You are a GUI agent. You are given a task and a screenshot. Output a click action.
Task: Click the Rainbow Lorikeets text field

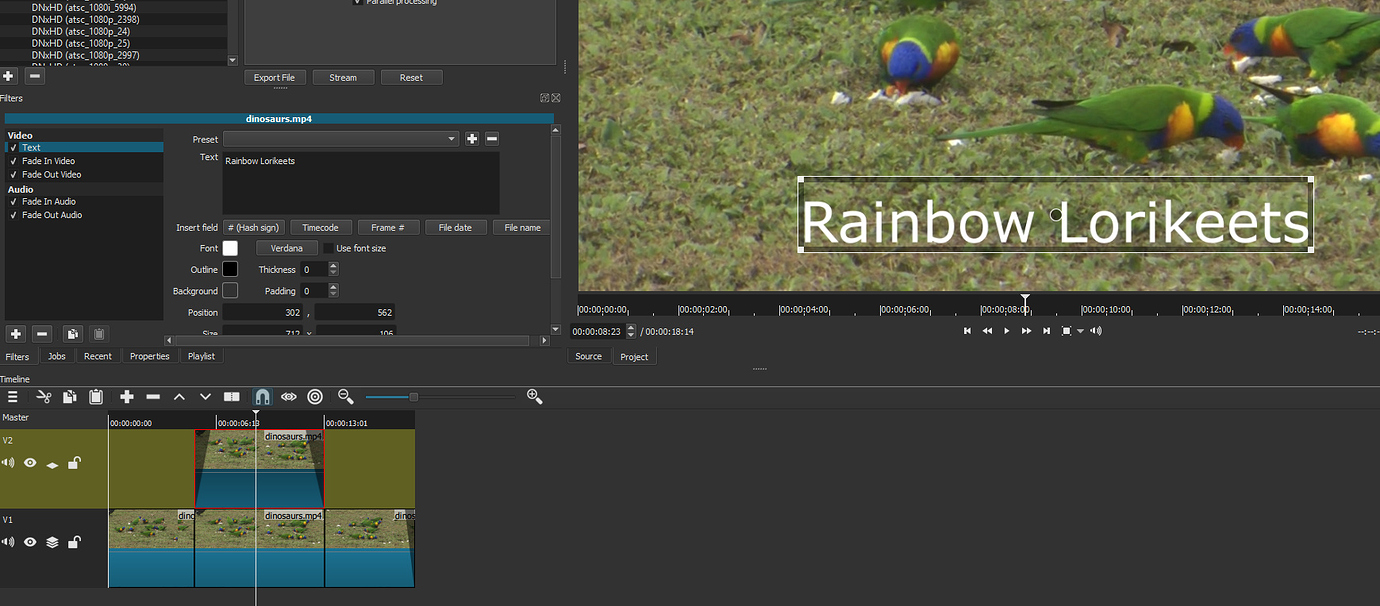[361, 183]
